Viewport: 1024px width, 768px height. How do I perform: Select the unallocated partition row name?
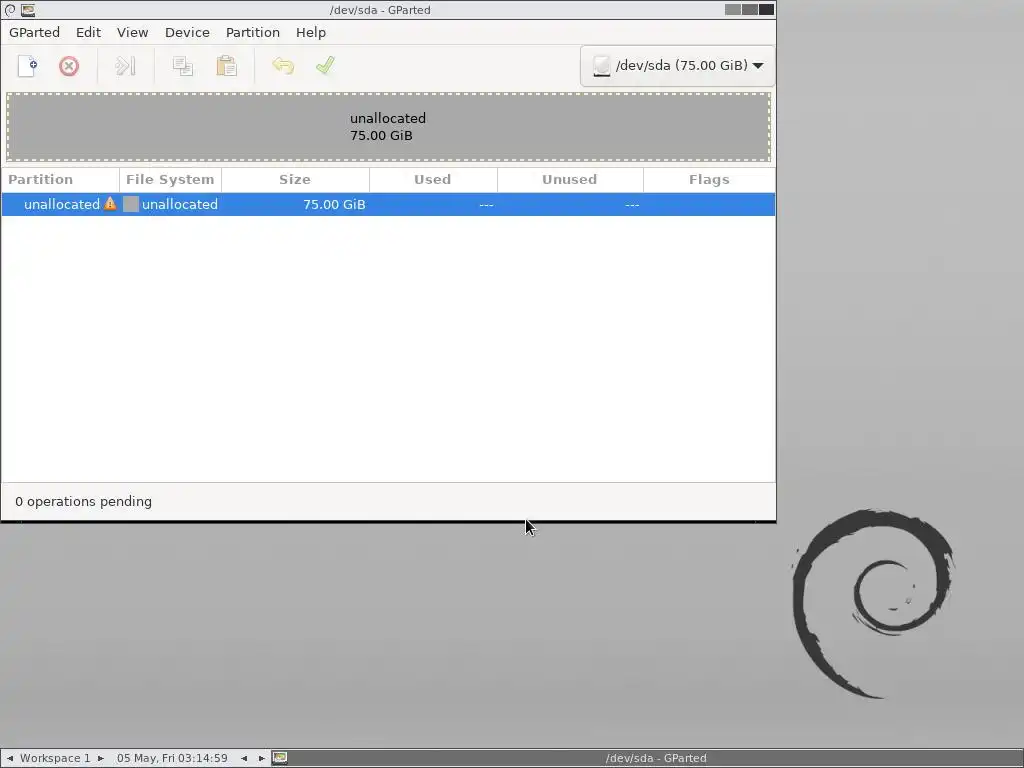tap(62, 204)
